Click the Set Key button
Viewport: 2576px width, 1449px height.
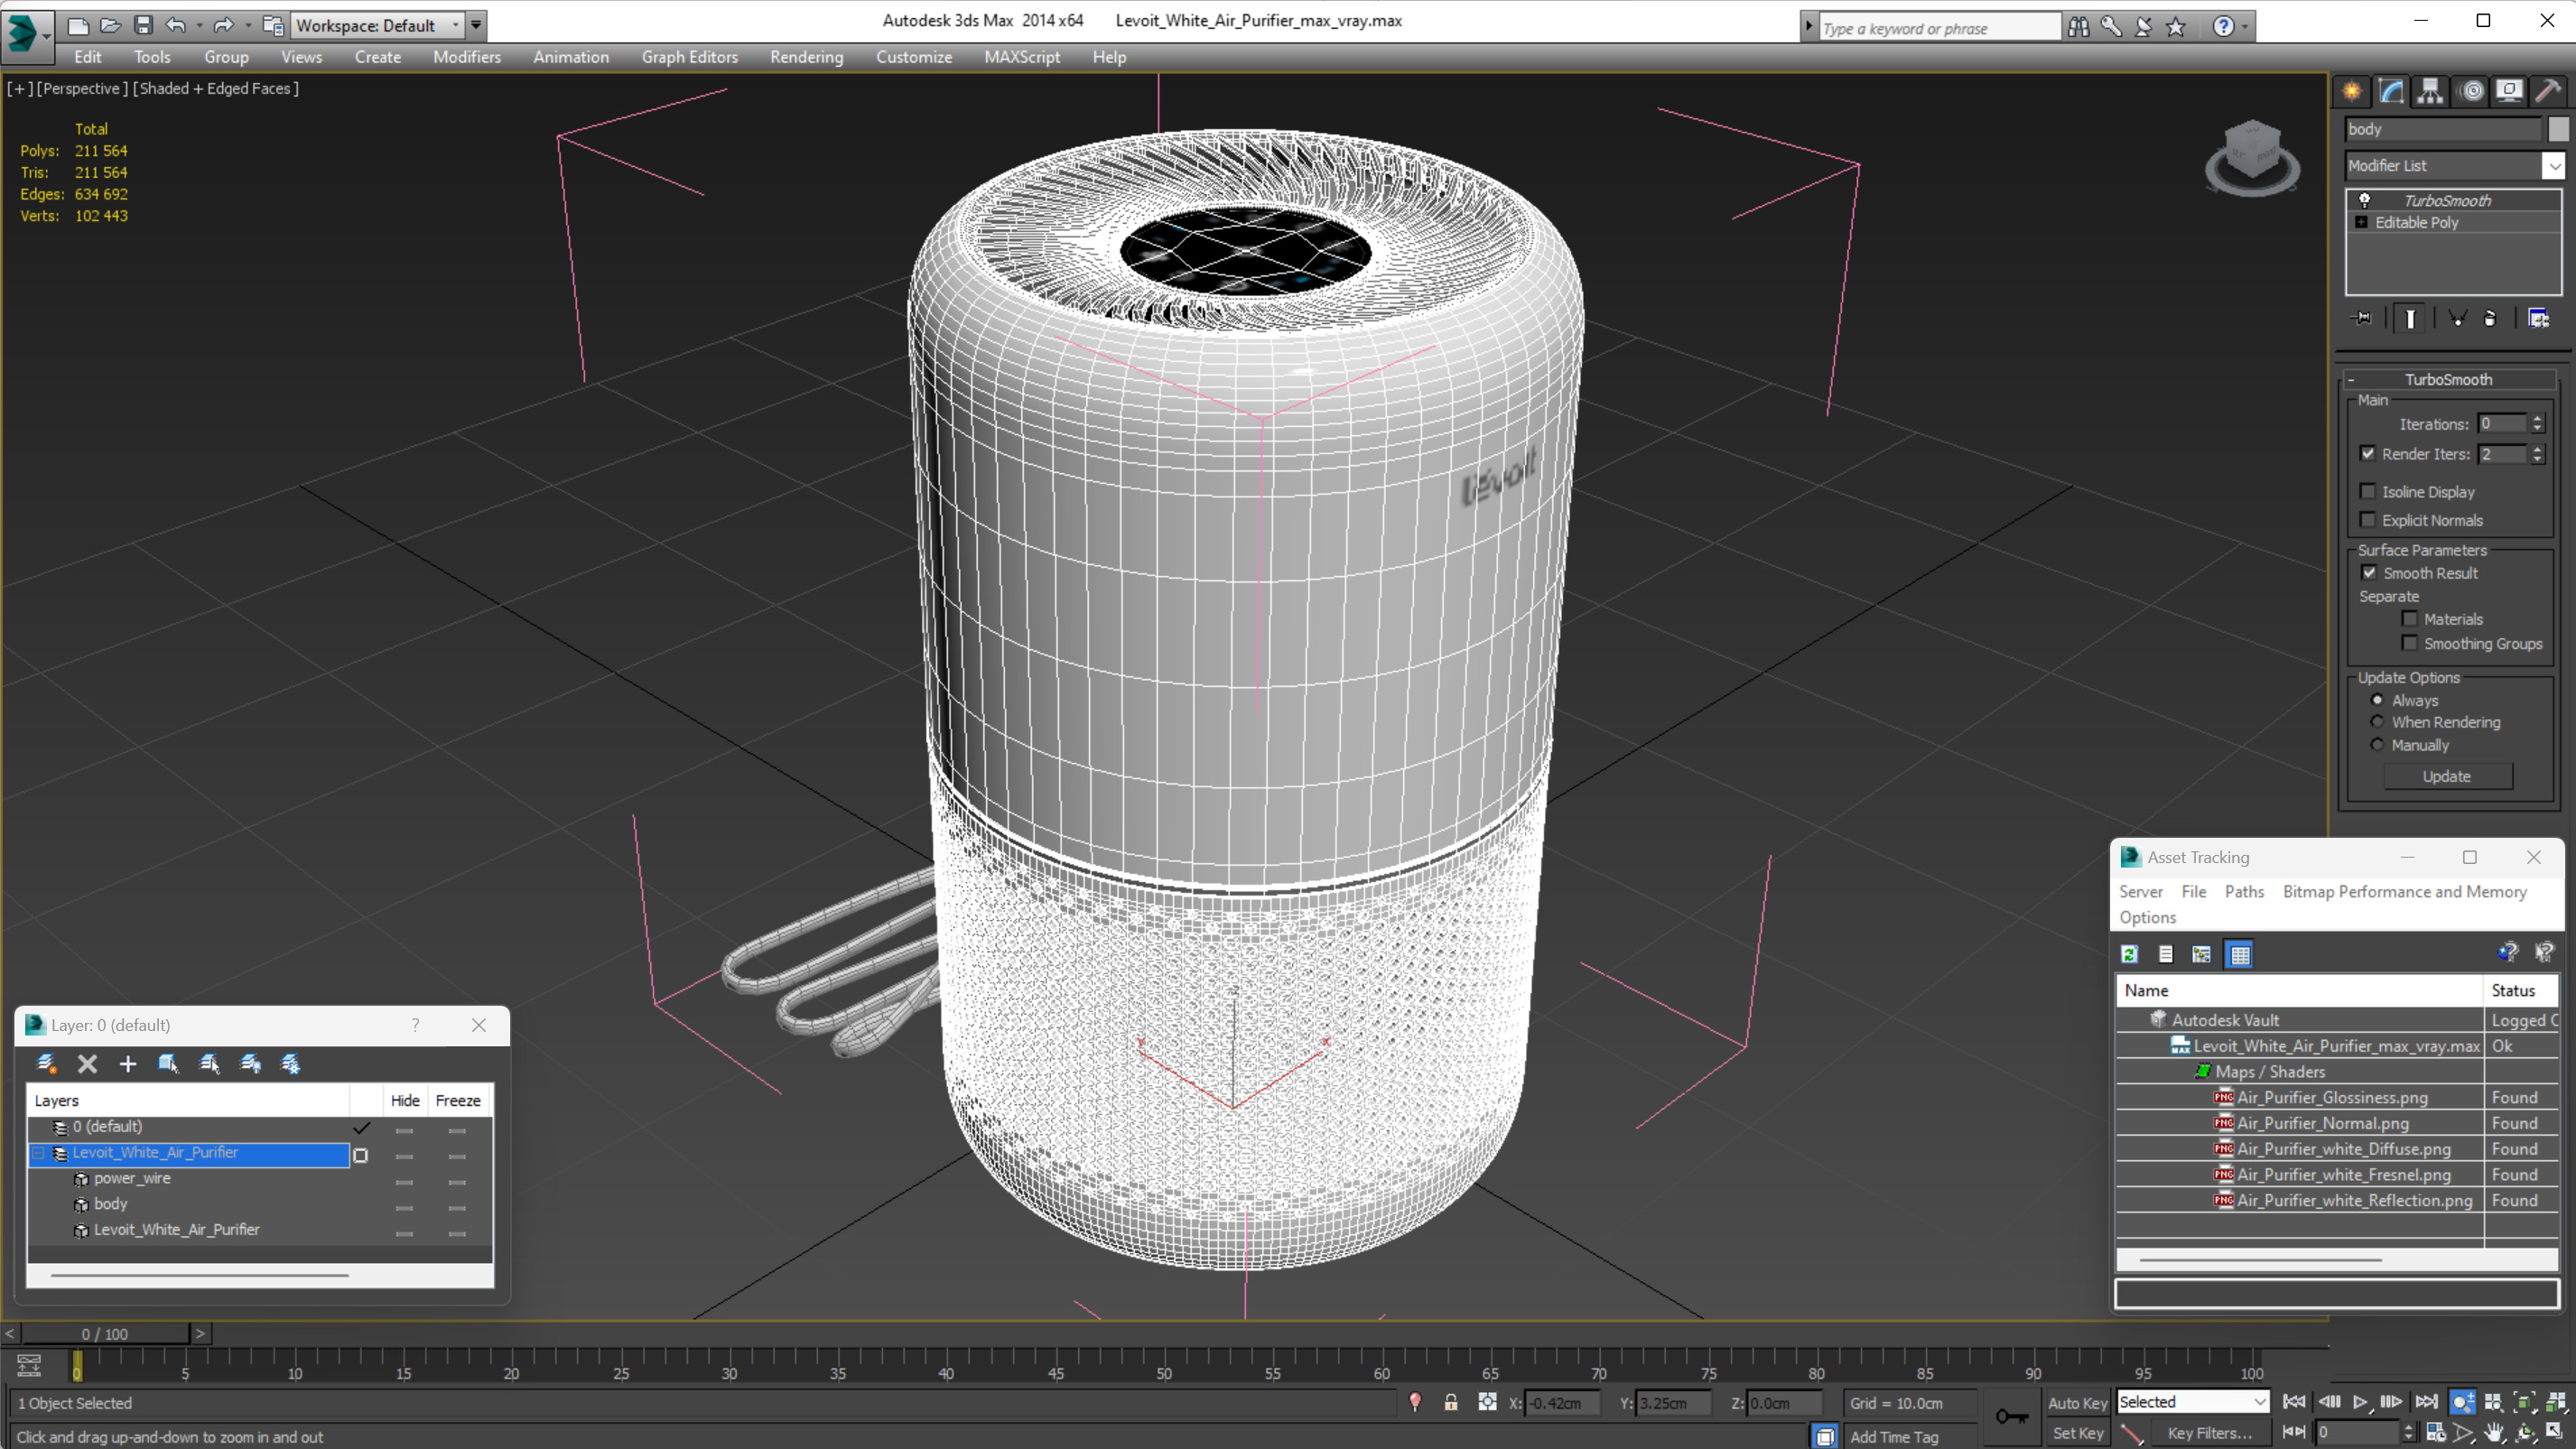(2076, 1433)
